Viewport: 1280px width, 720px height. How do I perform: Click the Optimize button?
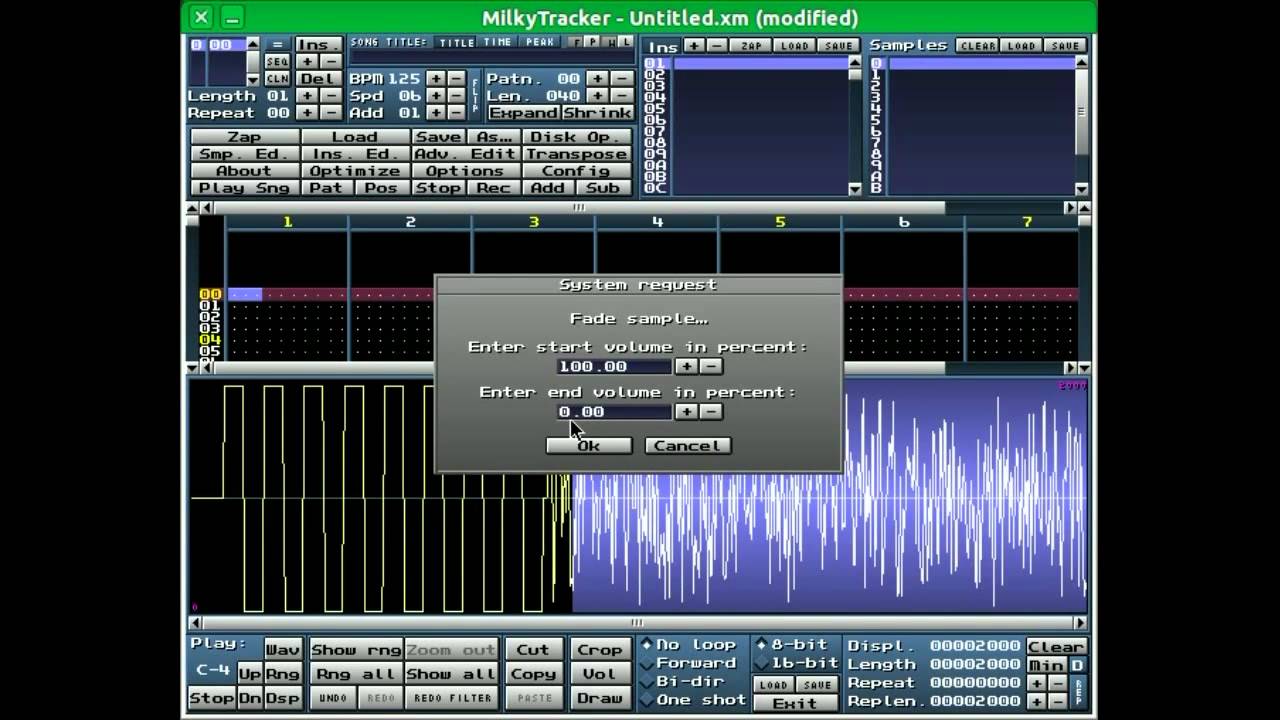coord(355,171)
